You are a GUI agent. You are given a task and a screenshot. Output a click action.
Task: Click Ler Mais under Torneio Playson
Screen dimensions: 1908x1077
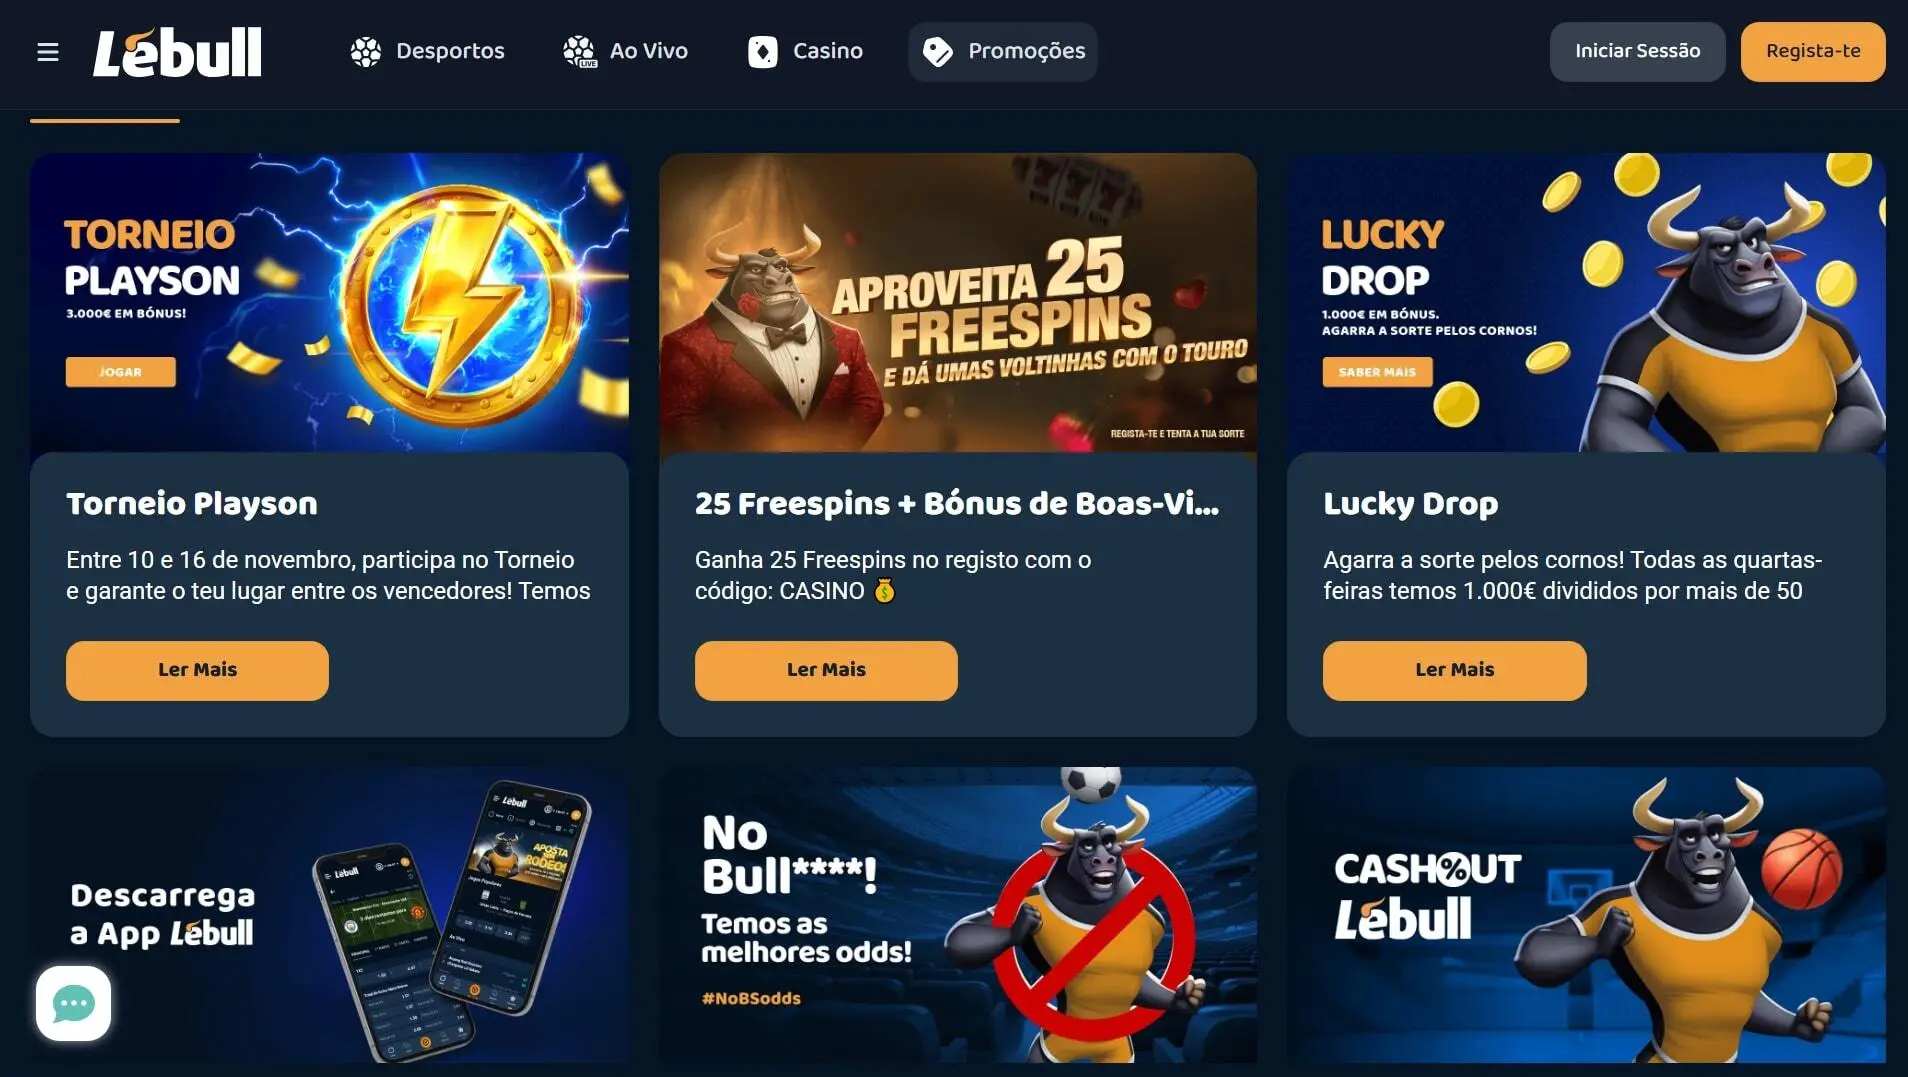click(x=197, y=670)
